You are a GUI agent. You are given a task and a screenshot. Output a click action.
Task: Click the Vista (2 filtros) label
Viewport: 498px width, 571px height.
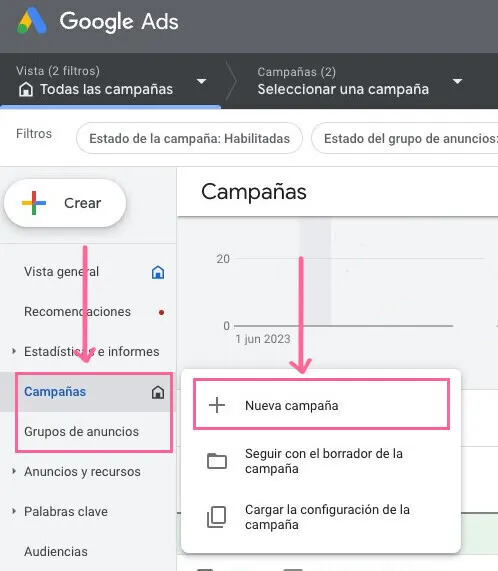pyautogui.click(x=58, y=71)
